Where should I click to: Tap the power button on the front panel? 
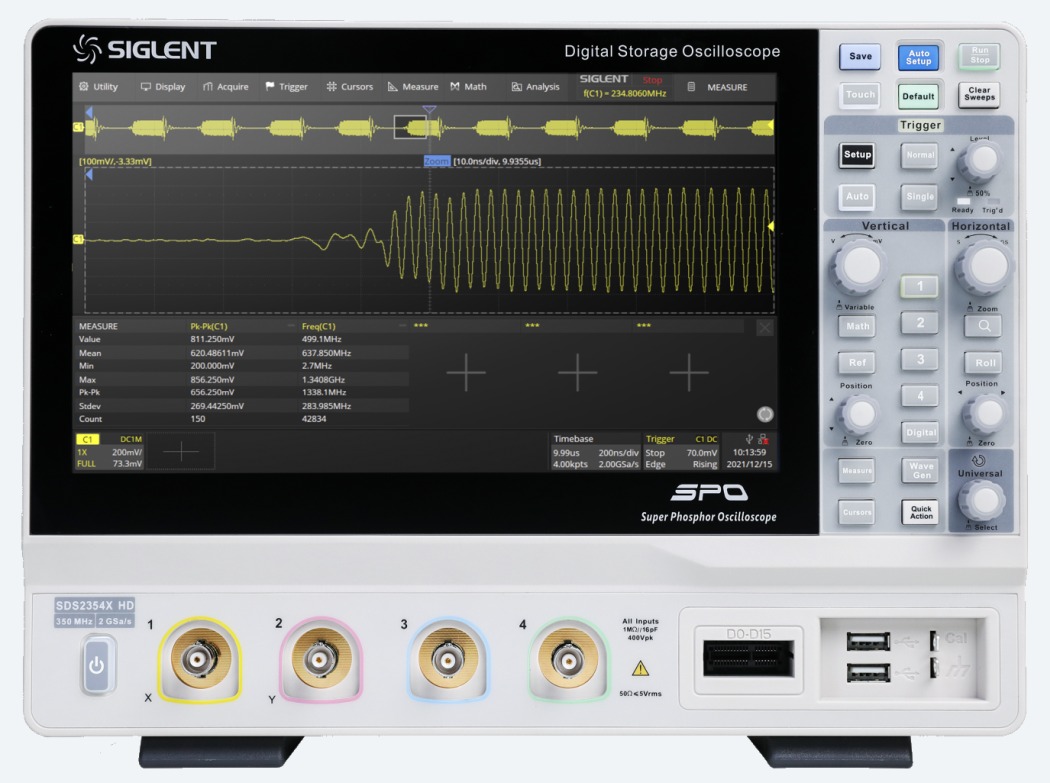pyautogui.click(x=97, y=665)
